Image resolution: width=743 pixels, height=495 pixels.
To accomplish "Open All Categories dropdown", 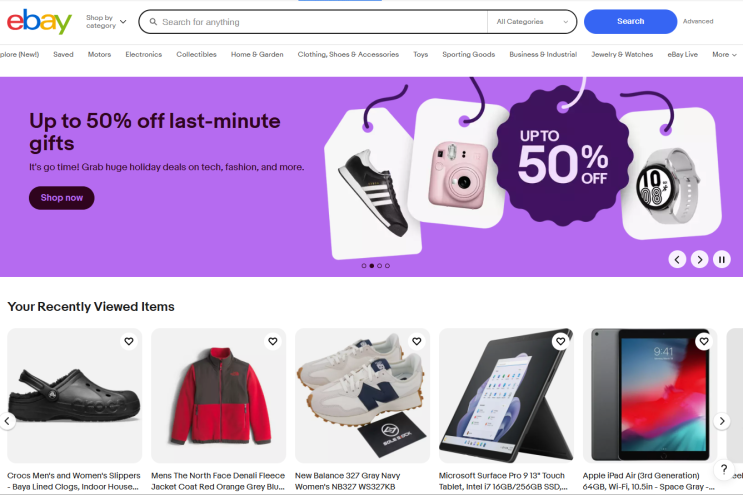I will pyautogui.click(x=532, y=21).
